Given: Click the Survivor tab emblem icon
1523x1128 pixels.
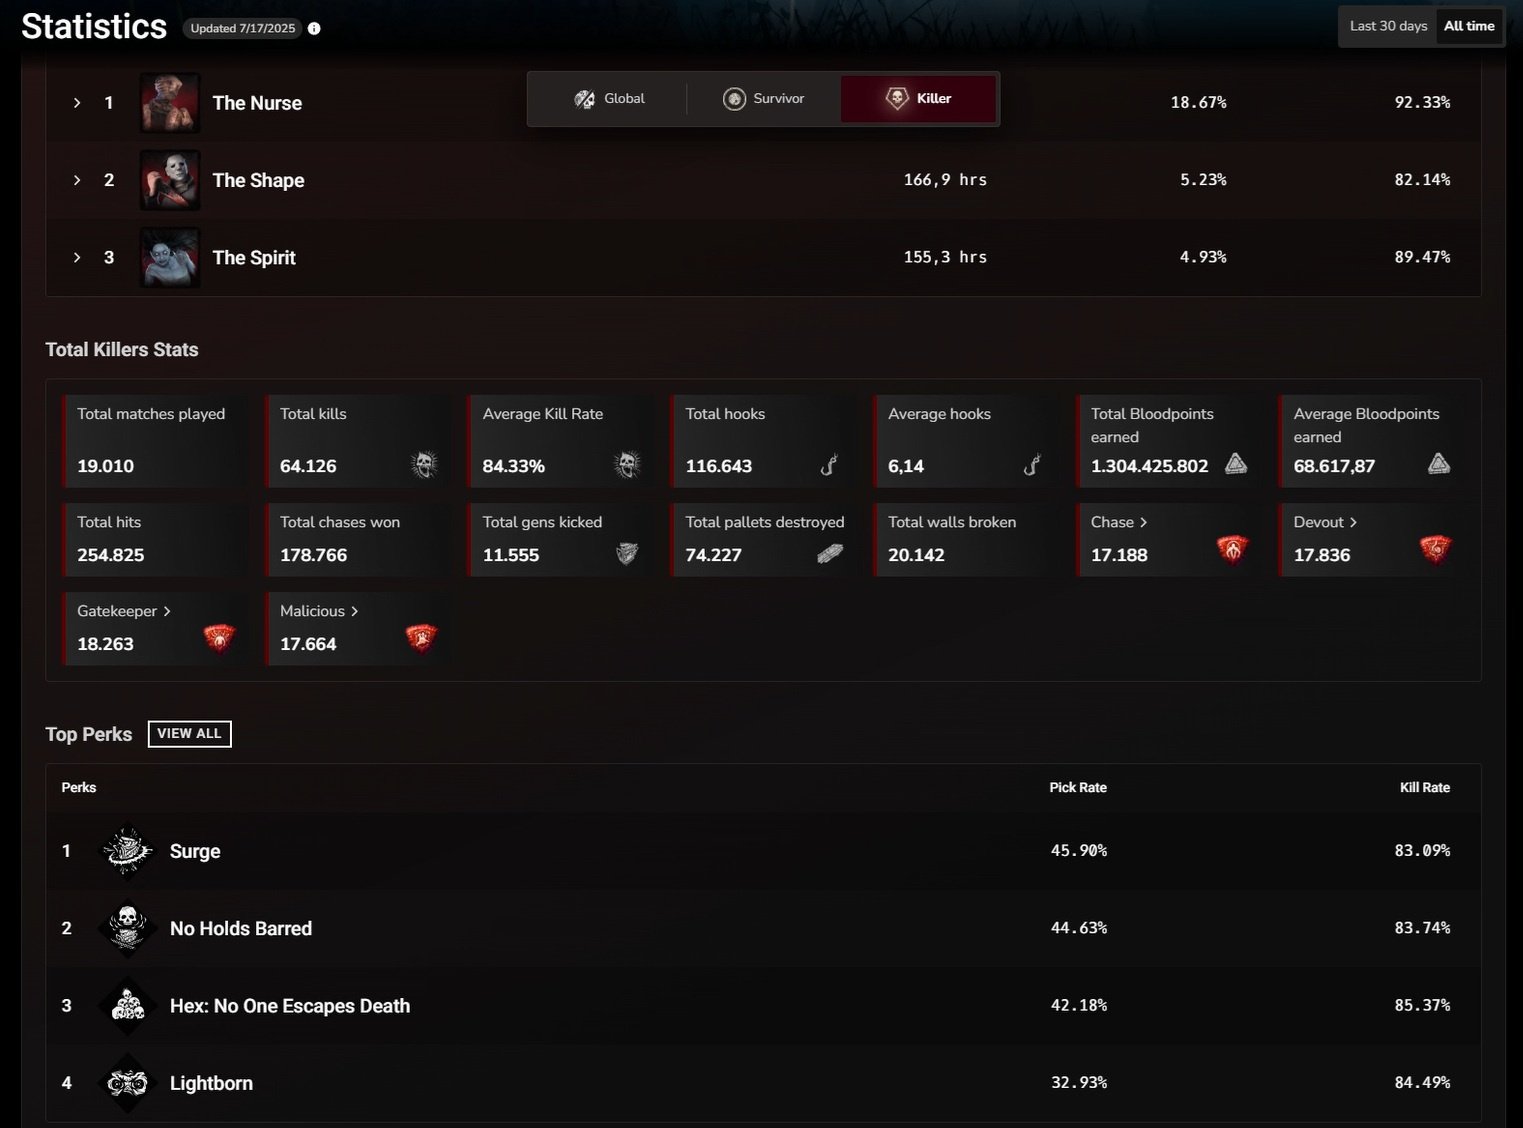Looking at the screenshot, I should (734, 99).
